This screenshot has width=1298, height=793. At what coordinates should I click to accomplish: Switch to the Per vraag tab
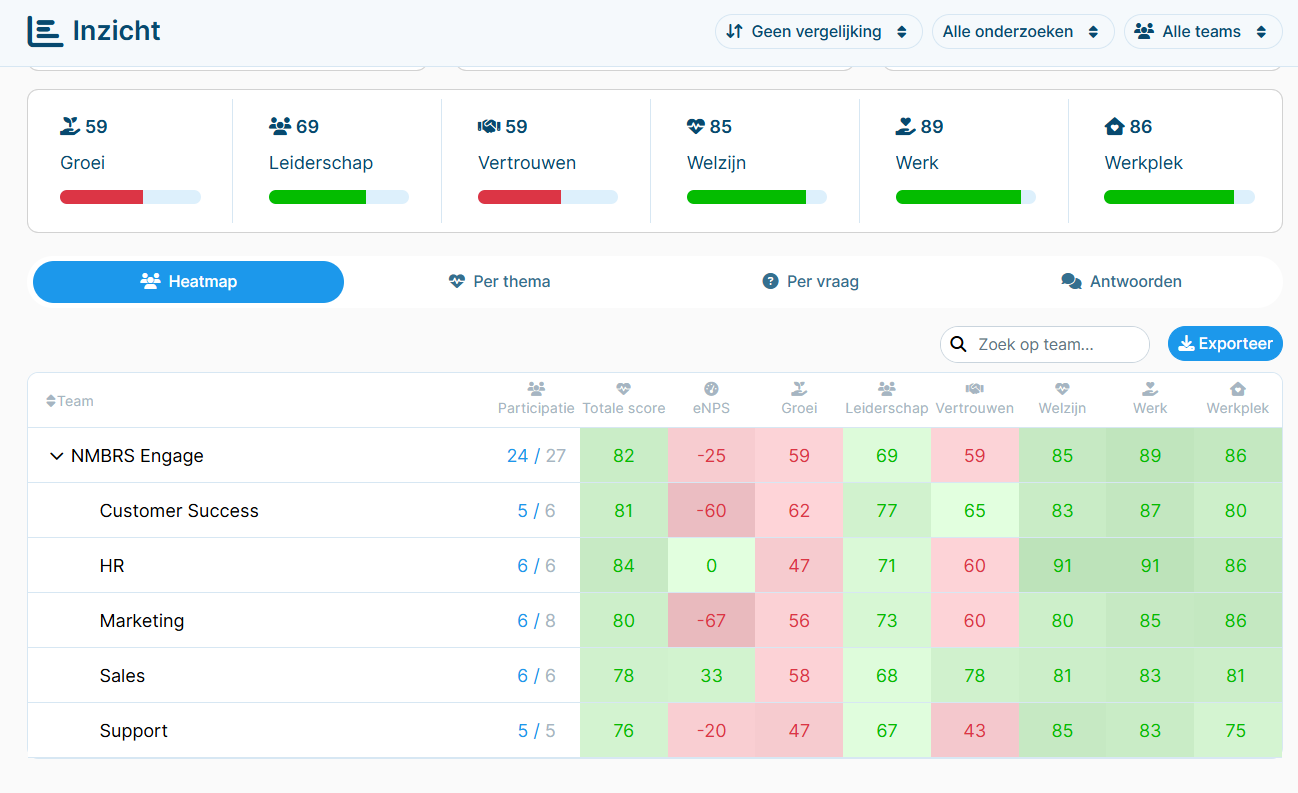(810, 282)
